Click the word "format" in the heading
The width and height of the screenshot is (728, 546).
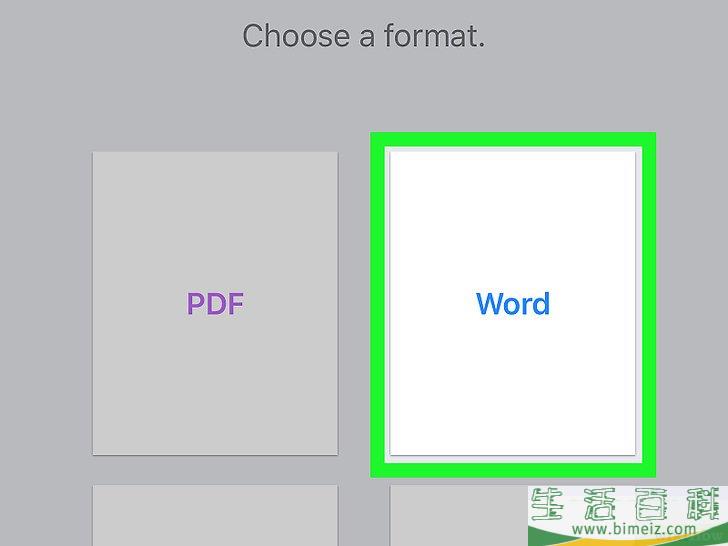point(426,36)
